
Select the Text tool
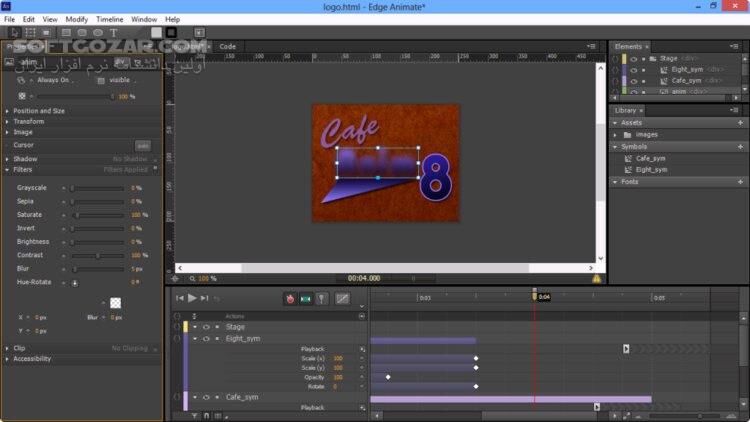click(113, 33)
